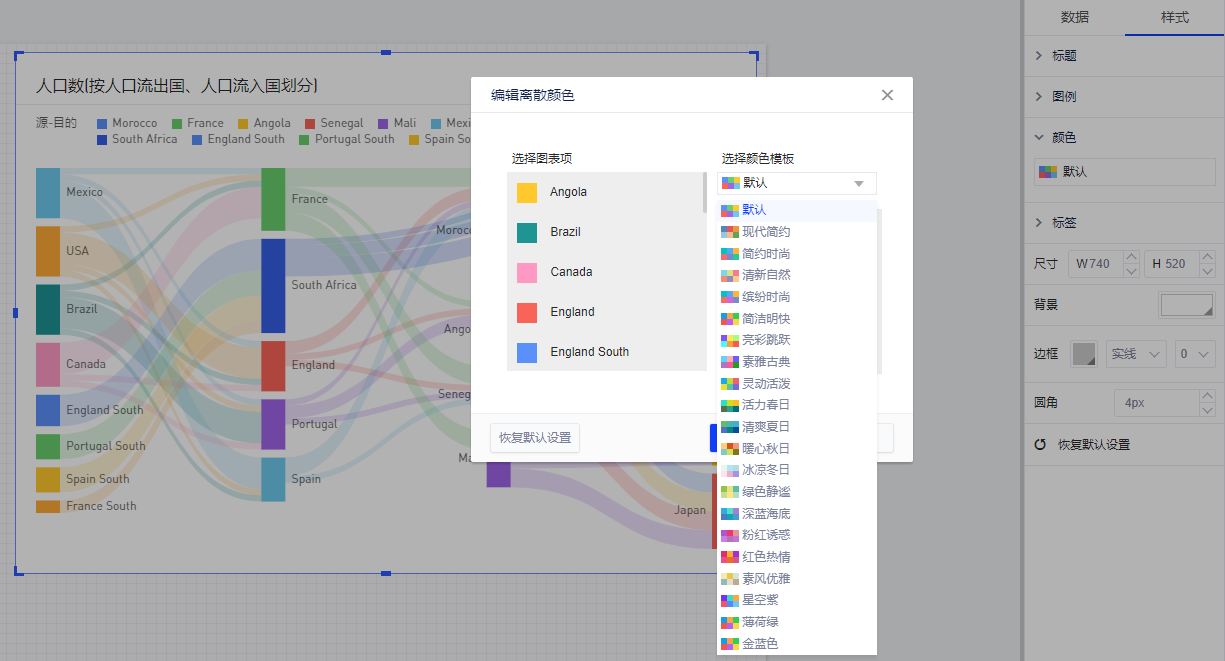
Task: Click the 恢复默认设置 reset icon in sidebar
Action: 1040,445
